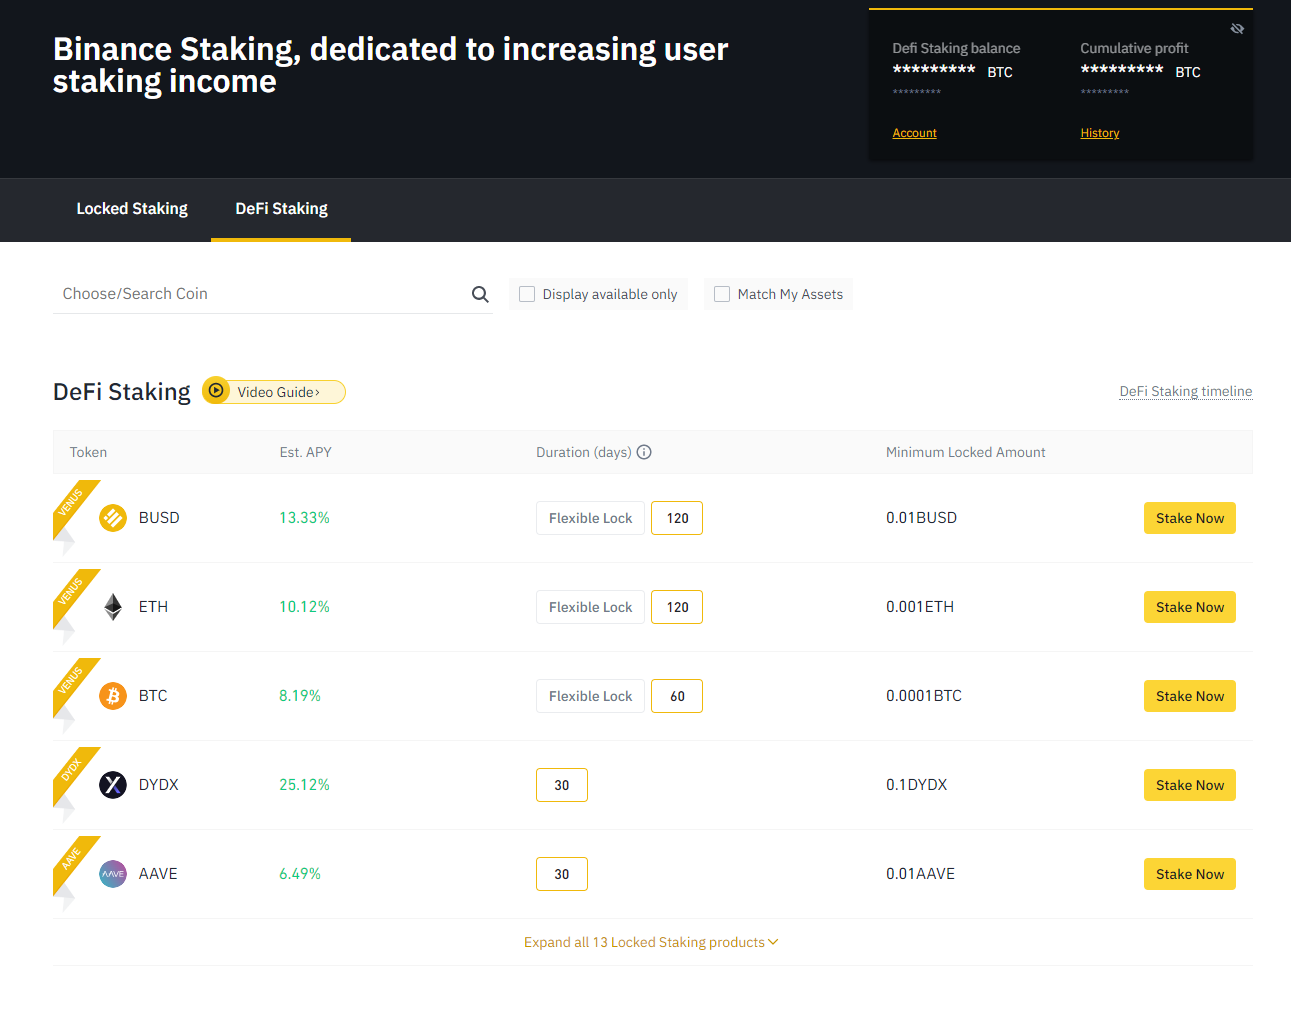Click the Cumulative profit label
Image resolution: width=1291 pixels, height=1010 pixels.
(x=1134, y=48)
